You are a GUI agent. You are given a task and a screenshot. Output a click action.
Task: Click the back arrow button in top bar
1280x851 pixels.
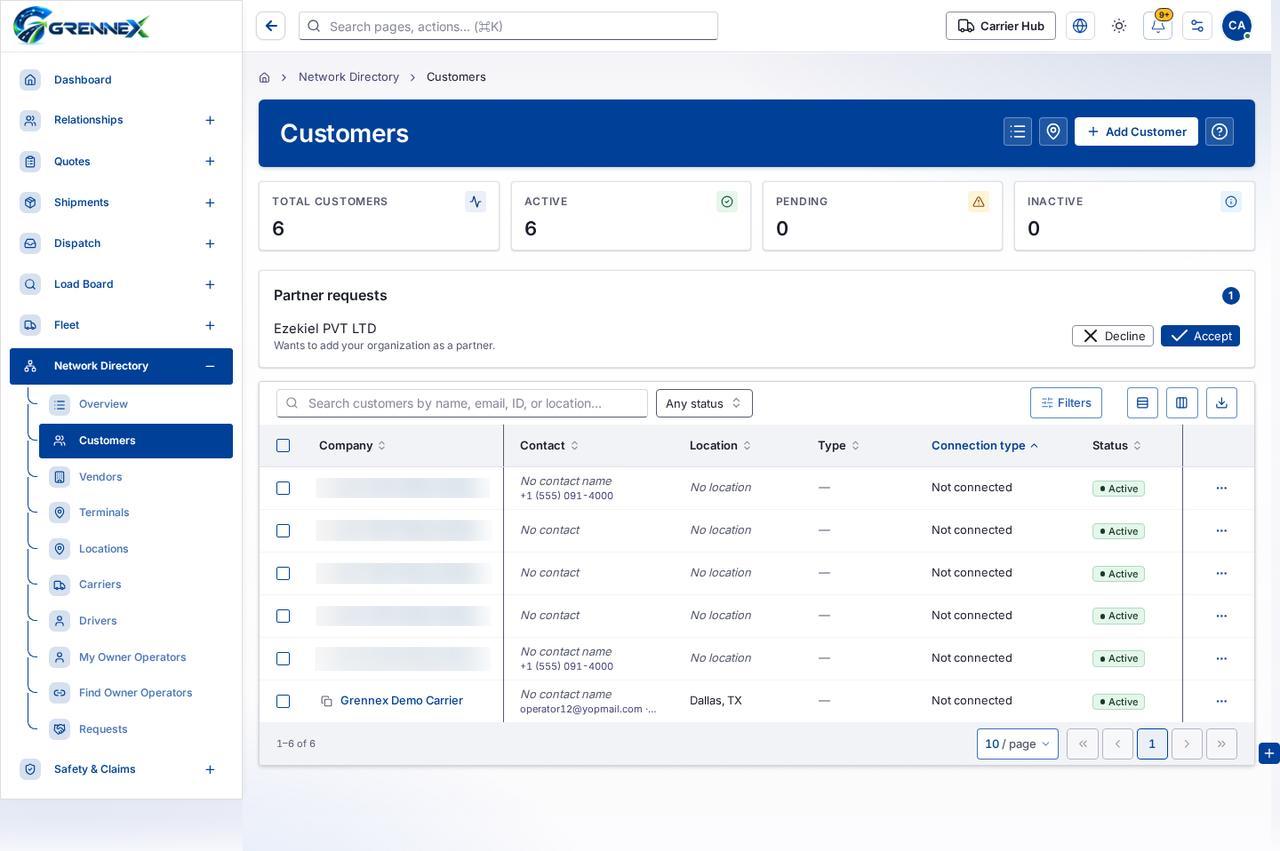coord(271,26)
